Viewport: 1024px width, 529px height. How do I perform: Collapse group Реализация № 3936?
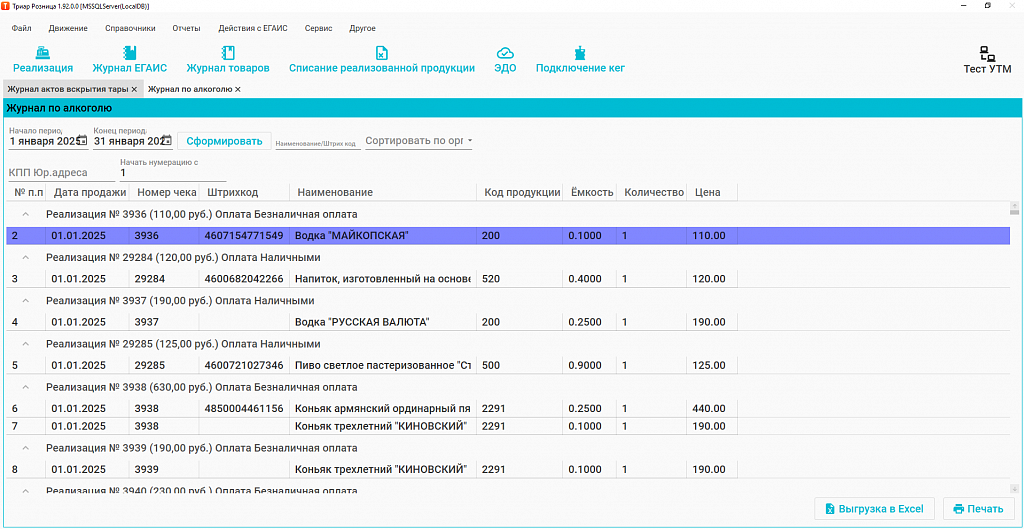(25, 214)
